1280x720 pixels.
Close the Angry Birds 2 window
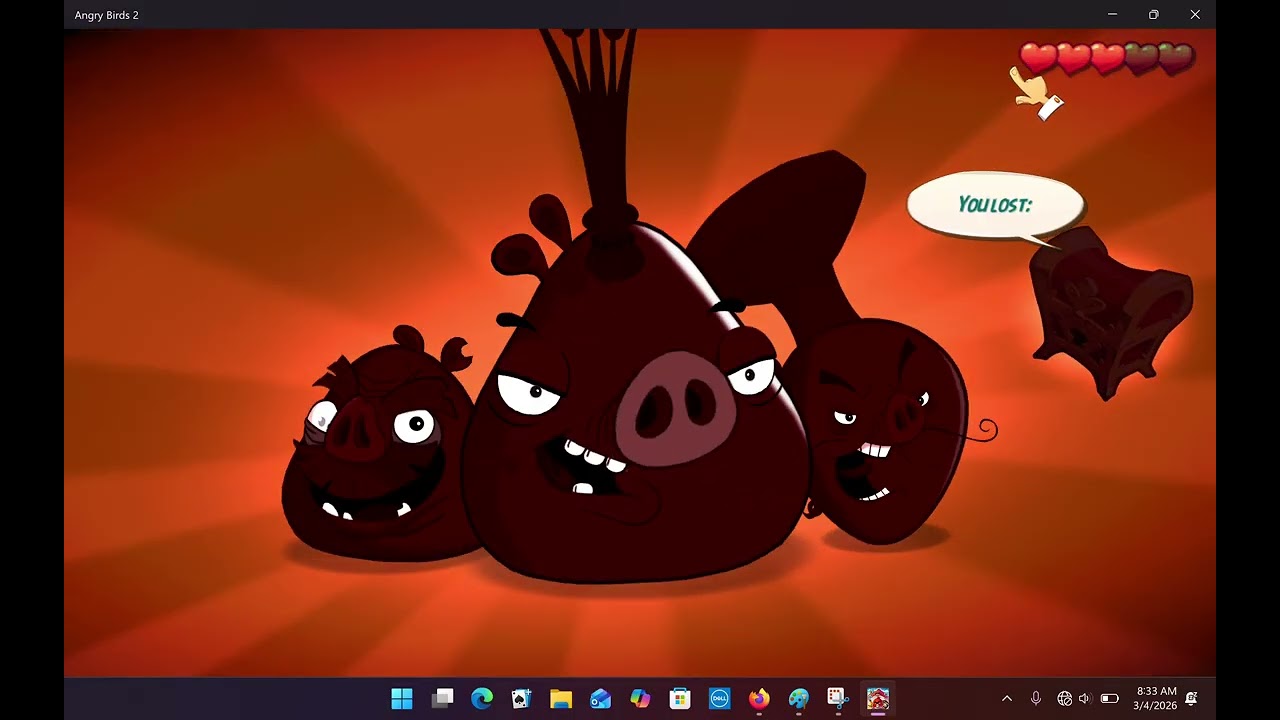click(1195, 15)
